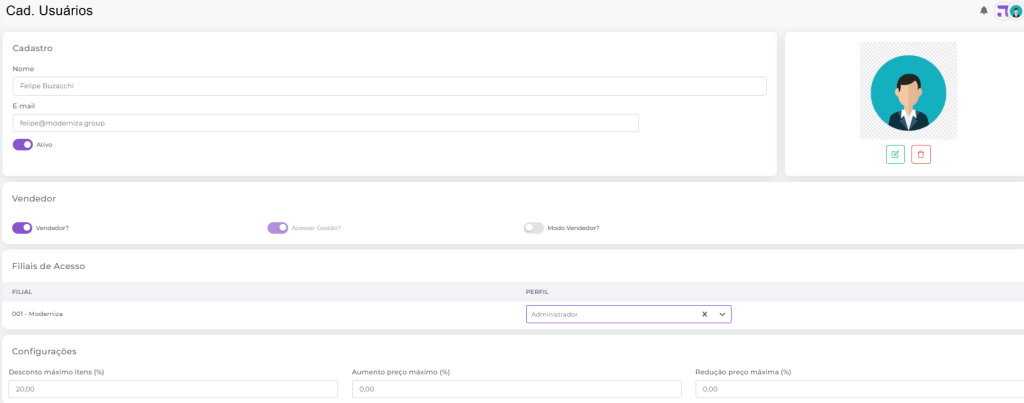The width and height of the screenshot is (1024, 403).
Task: Expand the Perfil dropdown arrow
Action: (x=722, y=314)
